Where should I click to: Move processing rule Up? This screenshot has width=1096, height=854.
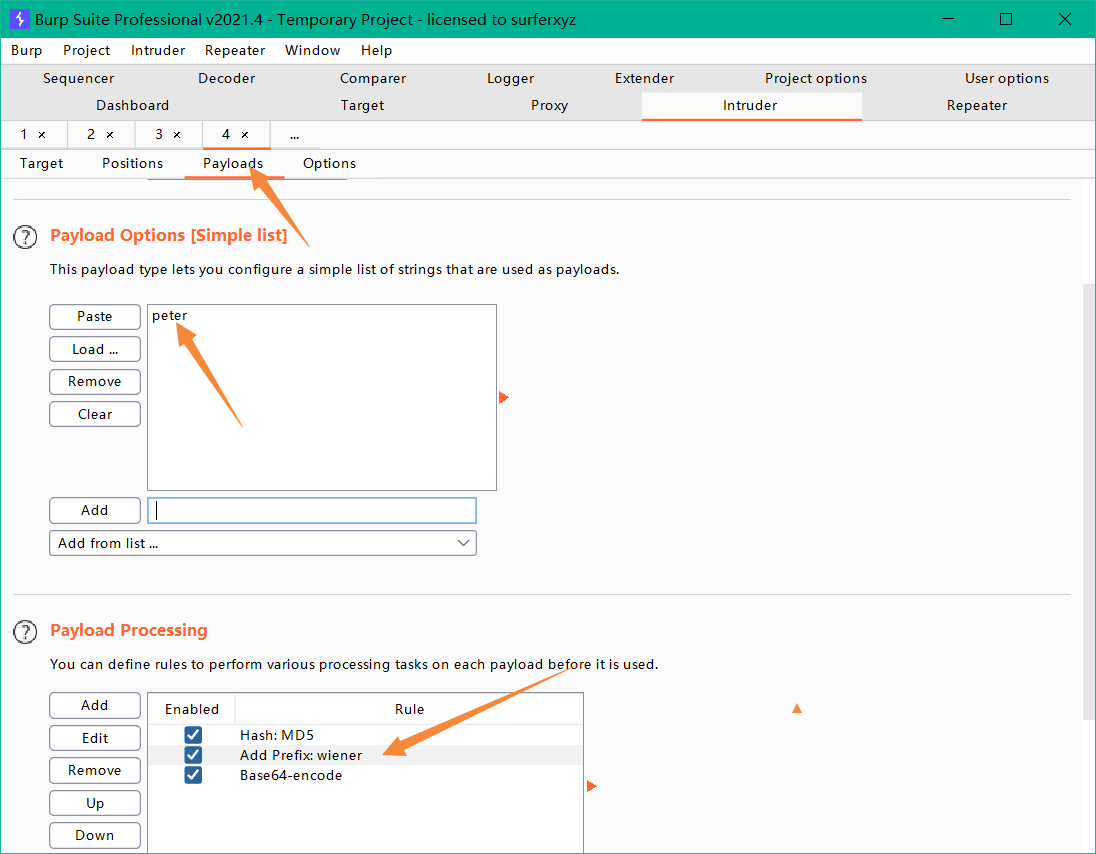pyautogui.click(x=95, y=803)
